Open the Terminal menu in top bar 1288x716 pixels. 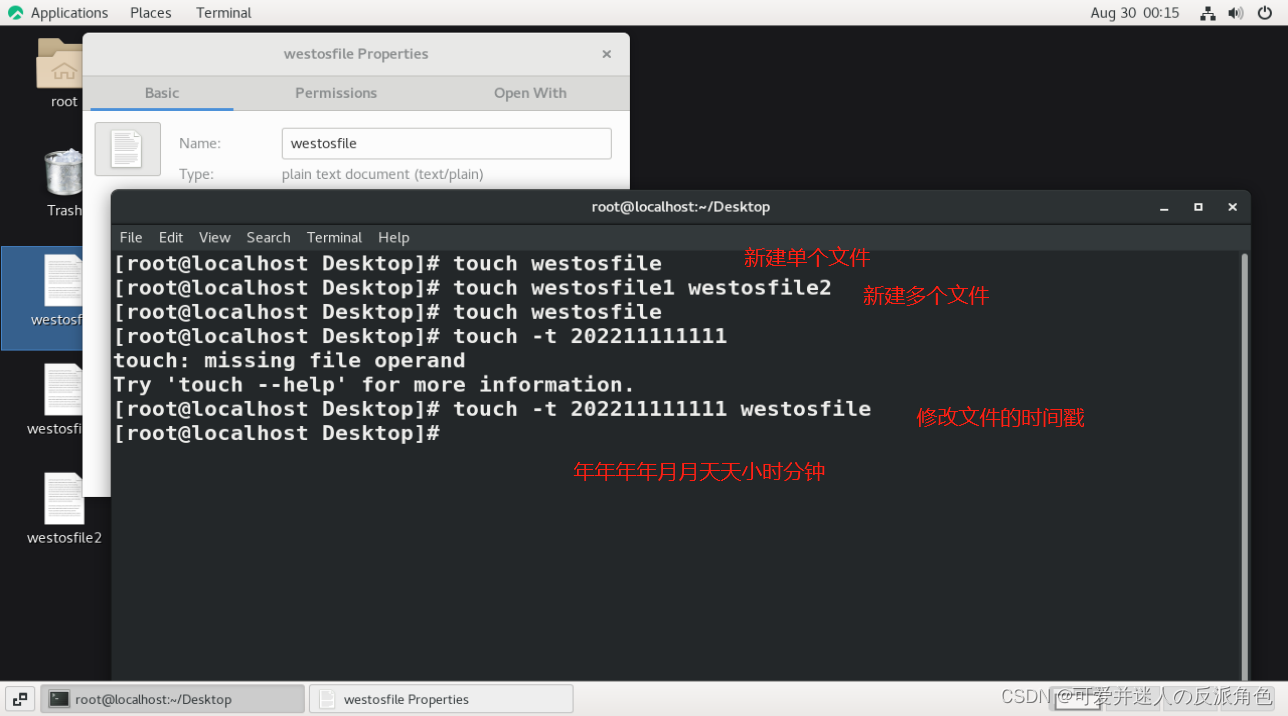pyautogui.click(x=223, y=13)
